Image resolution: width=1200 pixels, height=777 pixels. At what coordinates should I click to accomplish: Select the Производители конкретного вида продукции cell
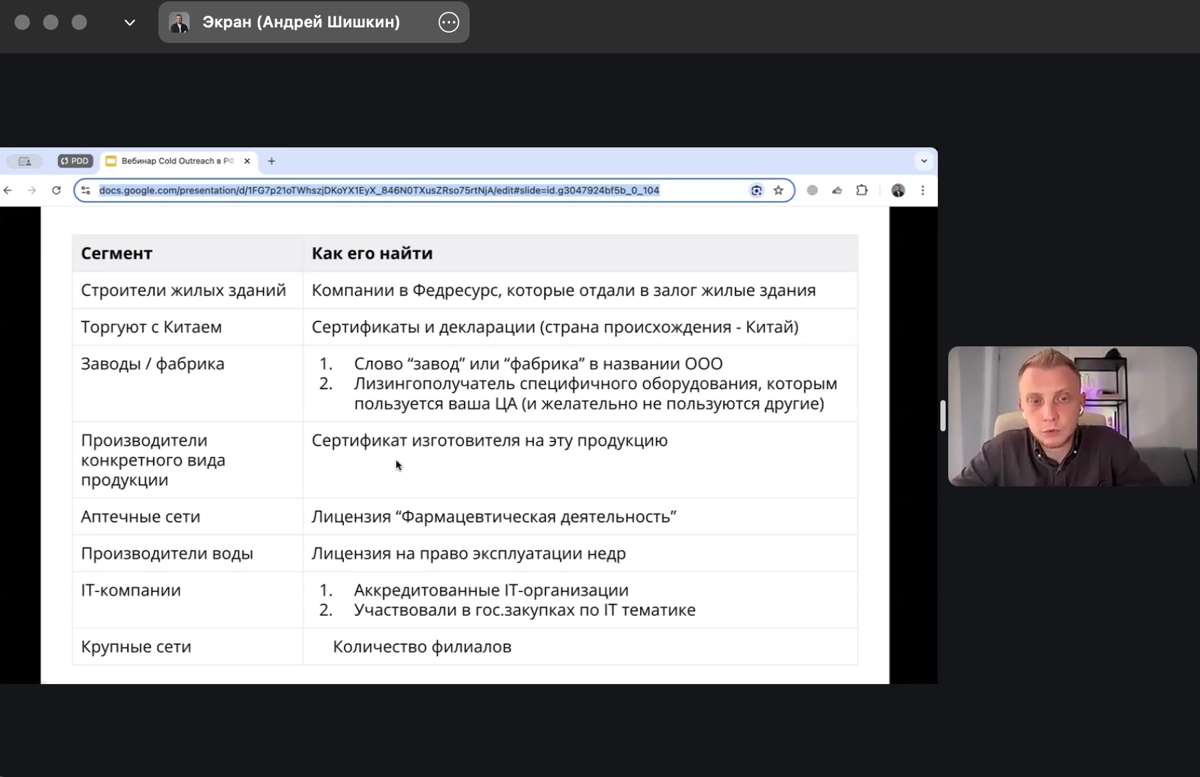click(x=188, y=460)
